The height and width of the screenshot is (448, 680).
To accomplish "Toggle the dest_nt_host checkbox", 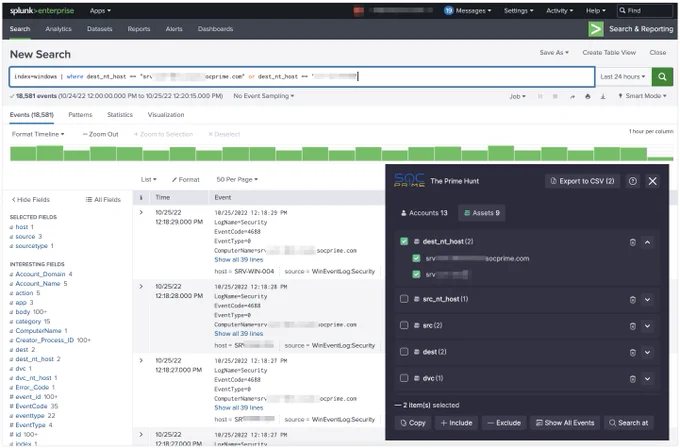I will tap(404, 242).
